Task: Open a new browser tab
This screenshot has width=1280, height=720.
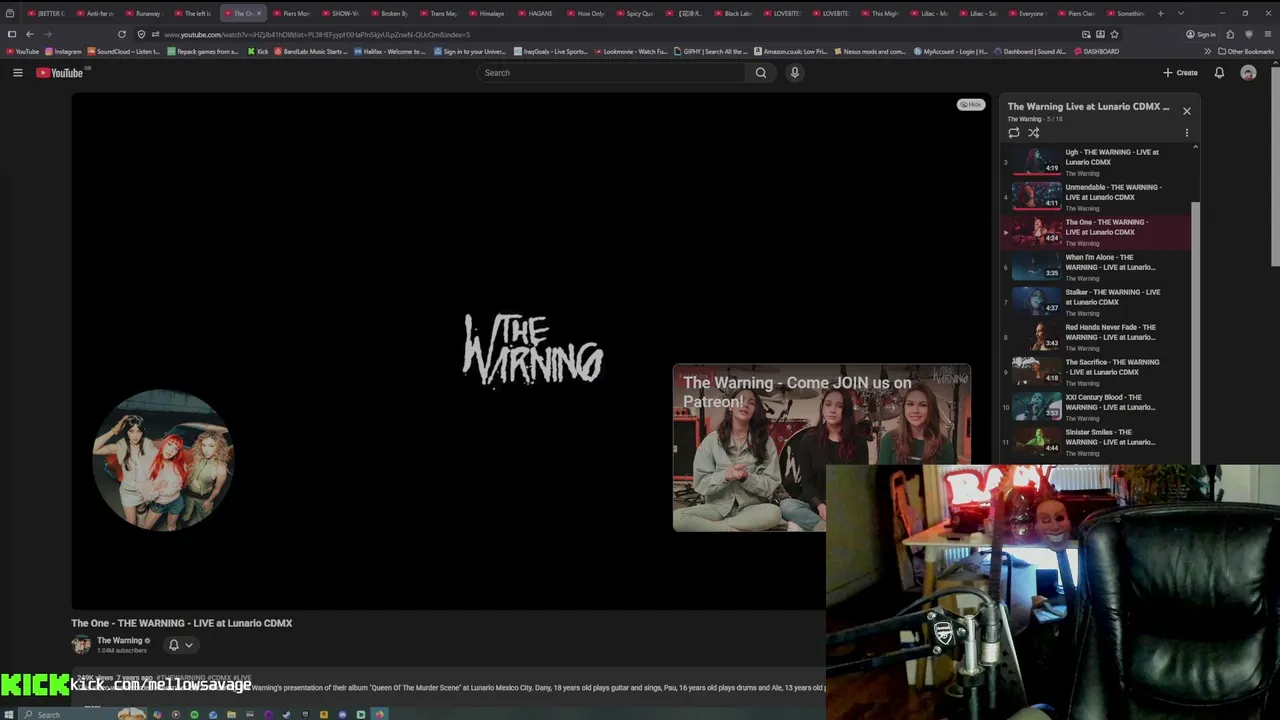Action: click(x=1160, y=13)
